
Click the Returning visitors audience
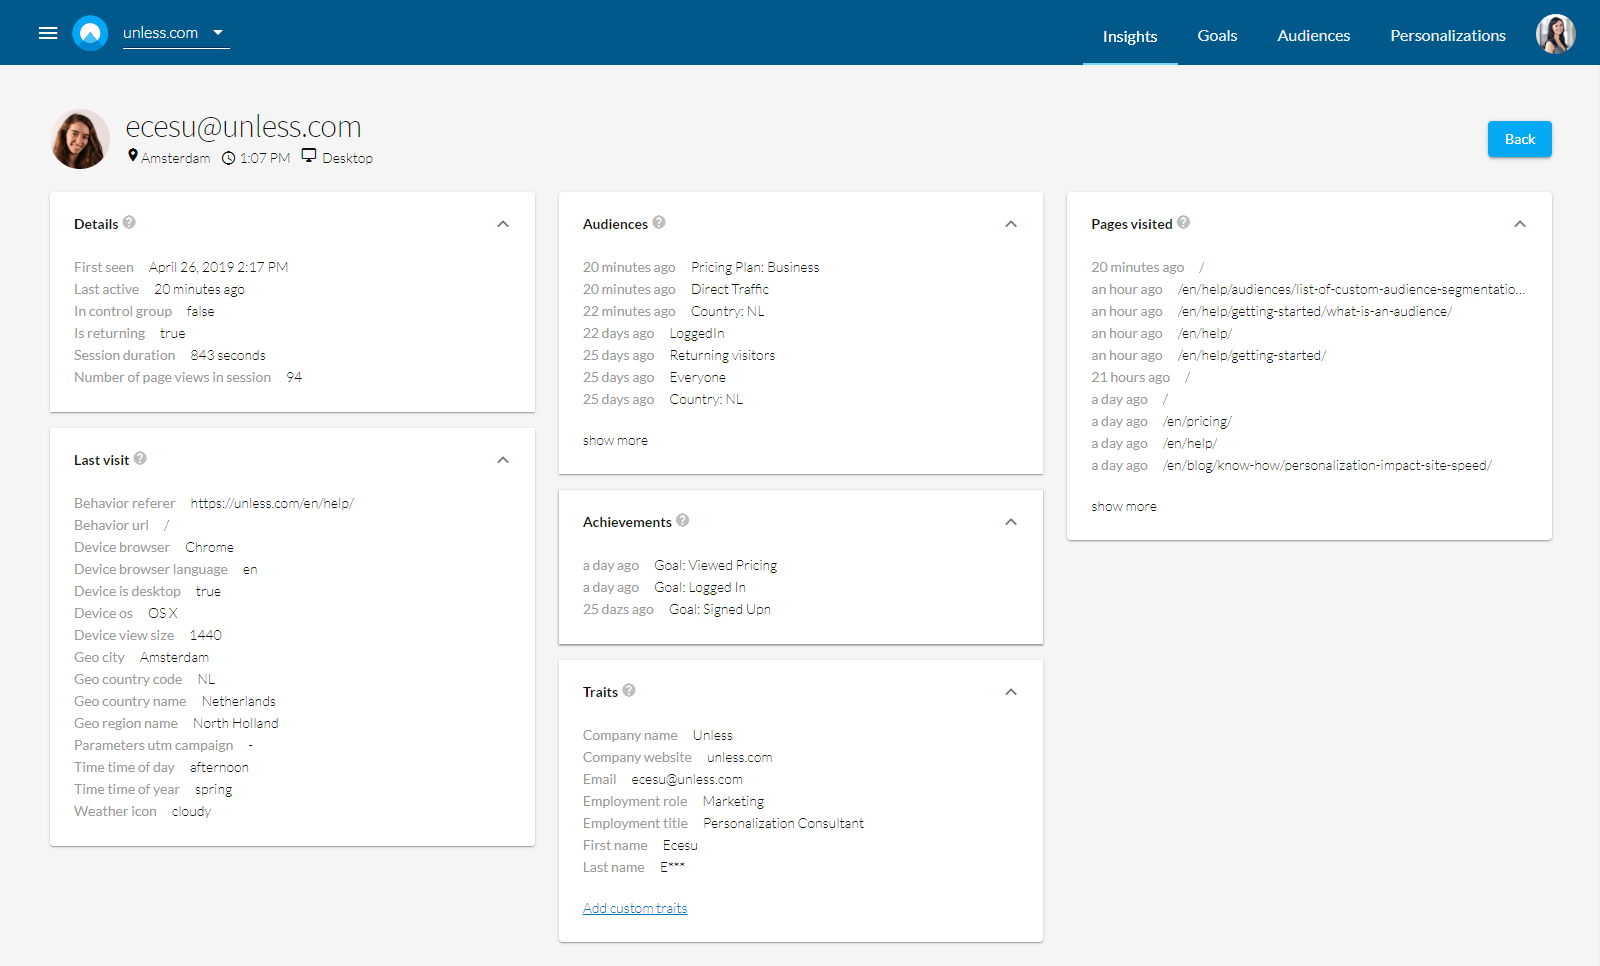coord(722,355)
